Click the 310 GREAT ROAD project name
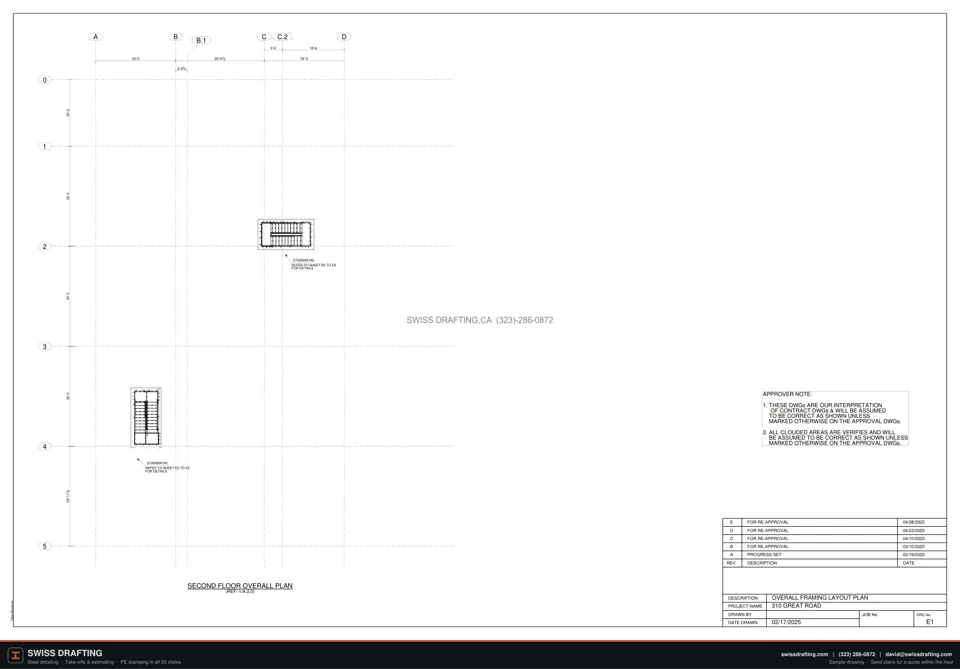The height and width of the screenshot is (669, 960). coord(797,605)
